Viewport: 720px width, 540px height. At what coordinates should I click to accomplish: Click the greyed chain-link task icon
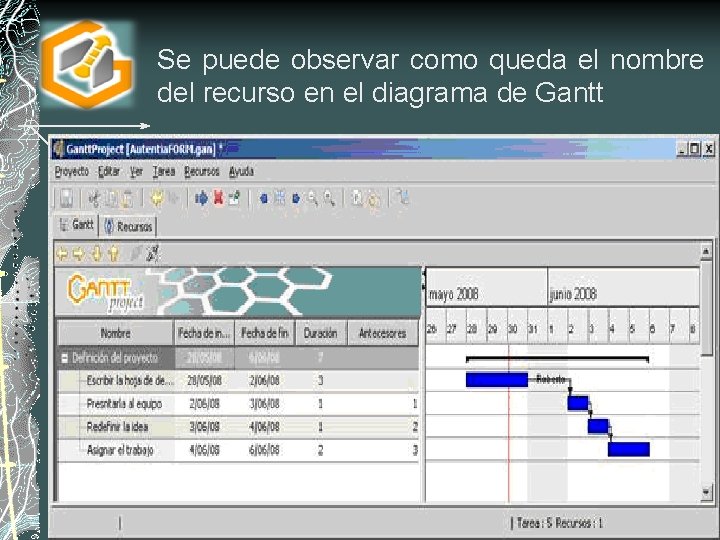[136, 253]
